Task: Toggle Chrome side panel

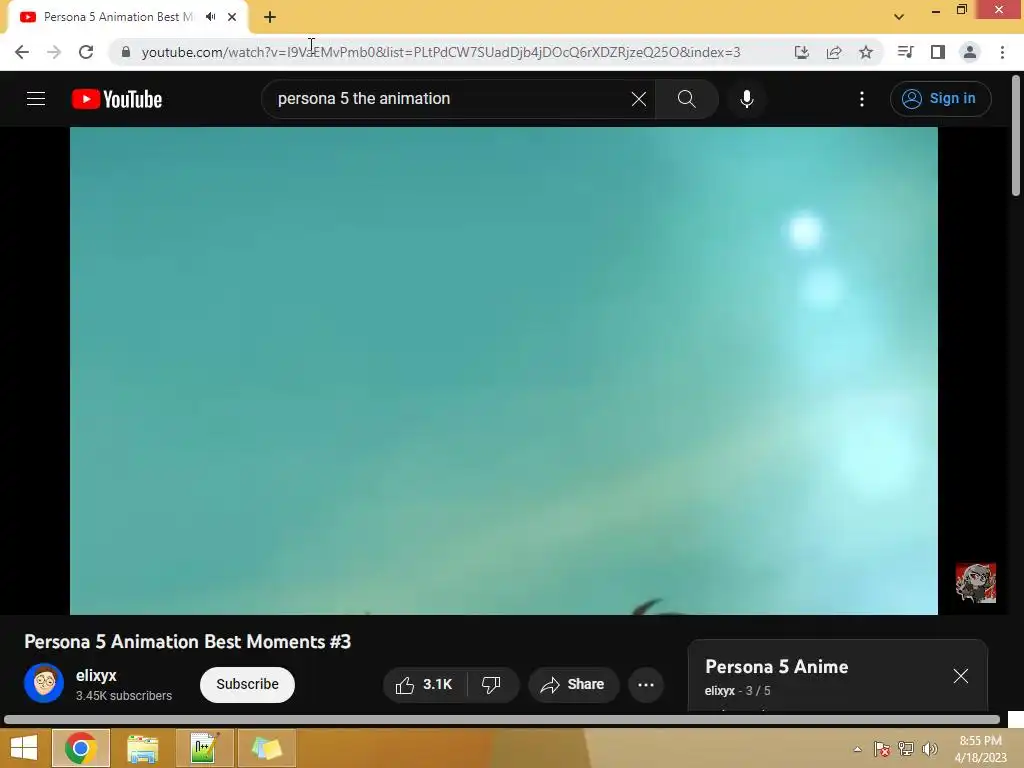Action: pyautogui.click(x=938, y=52)
